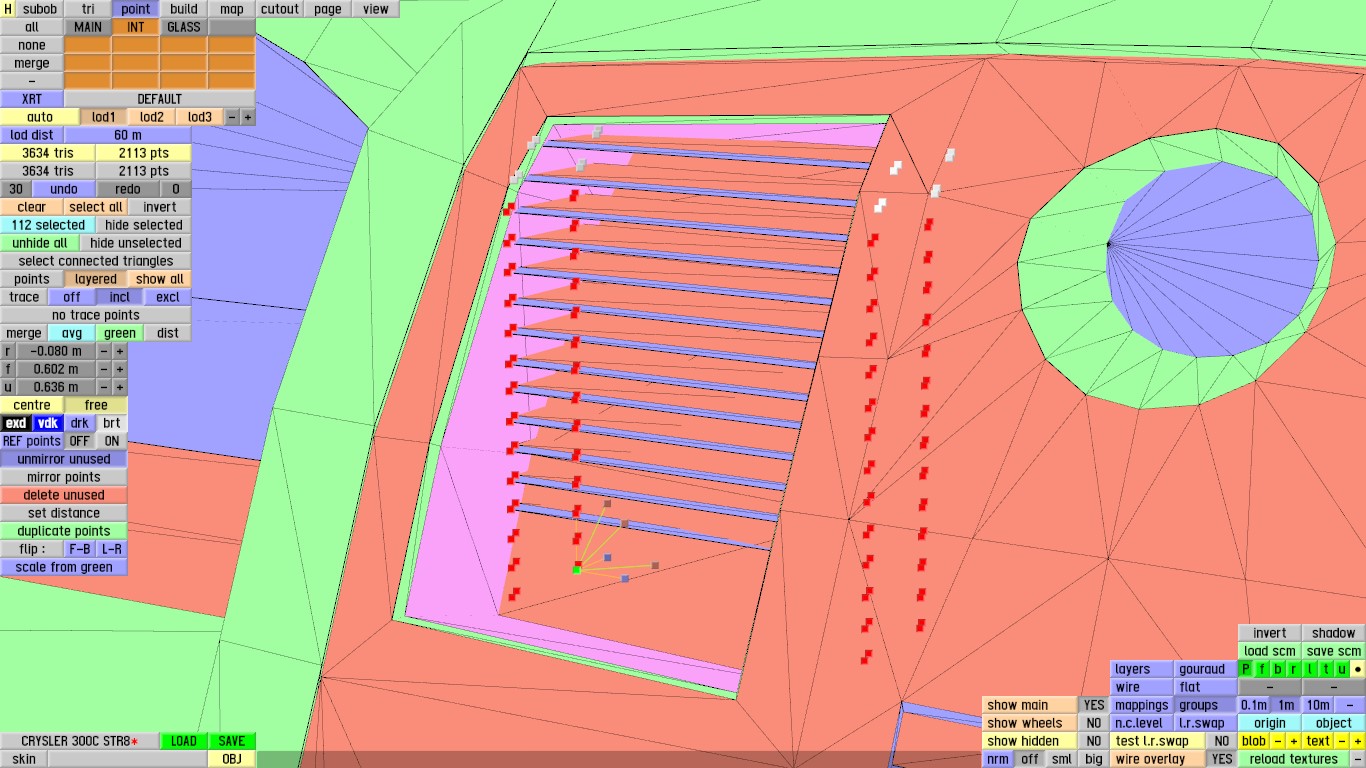
Task: Click 'reload textures'
Action: (1294, 759)
